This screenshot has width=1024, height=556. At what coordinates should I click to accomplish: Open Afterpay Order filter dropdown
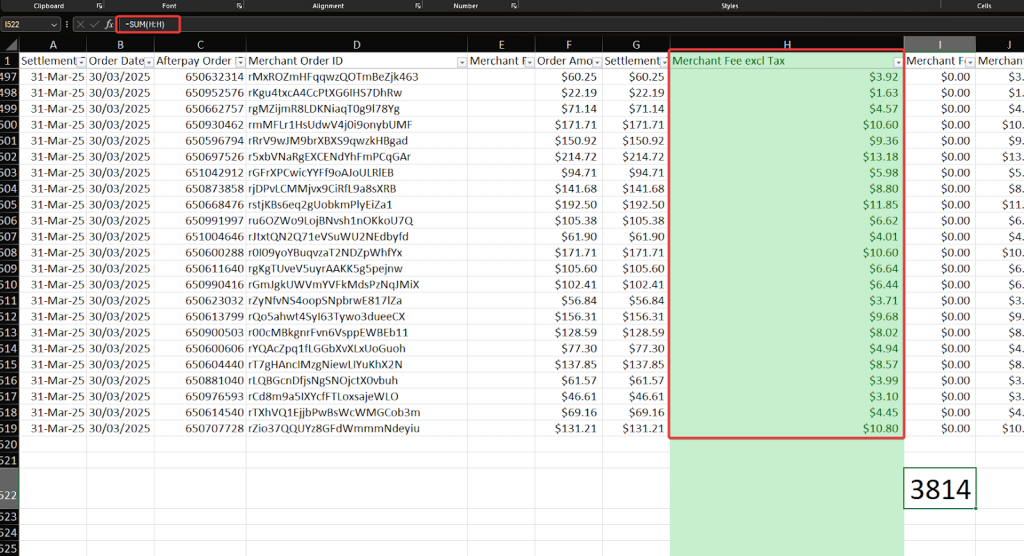(x=239, y=62)
